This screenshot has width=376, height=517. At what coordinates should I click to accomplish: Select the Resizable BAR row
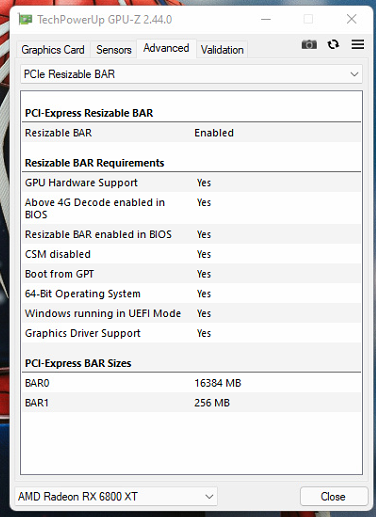[191, 133]
